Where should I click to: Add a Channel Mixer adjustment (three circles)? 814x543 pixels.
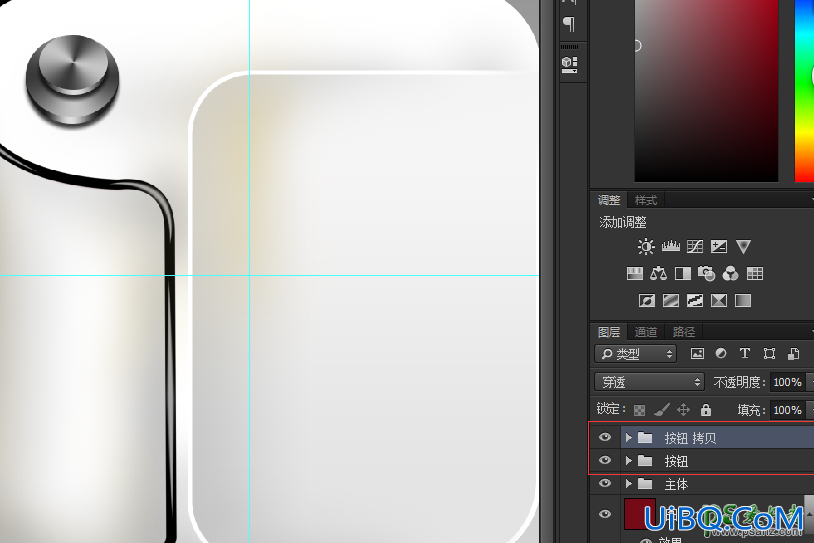coord(730,273)
